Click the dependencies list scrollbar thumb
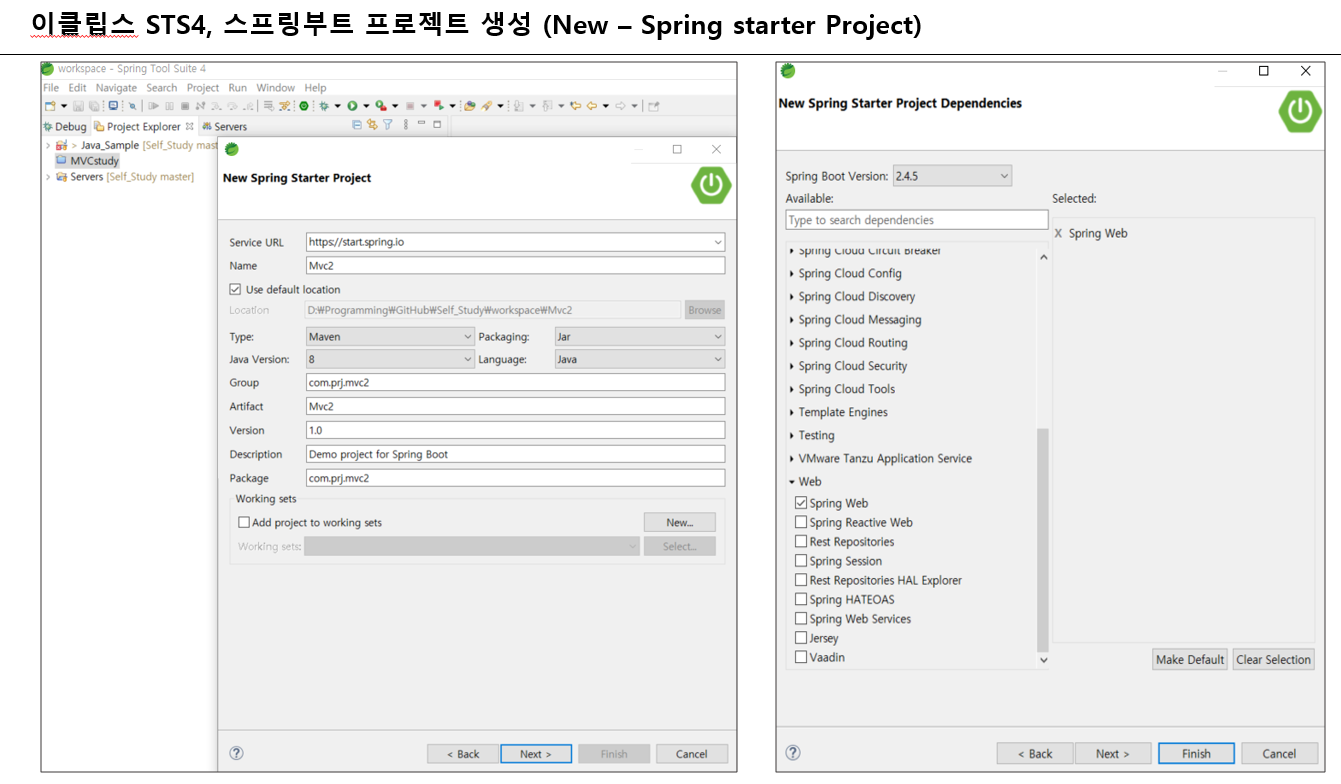Screen dimensions: 1341x784 tap(1043, 540)
